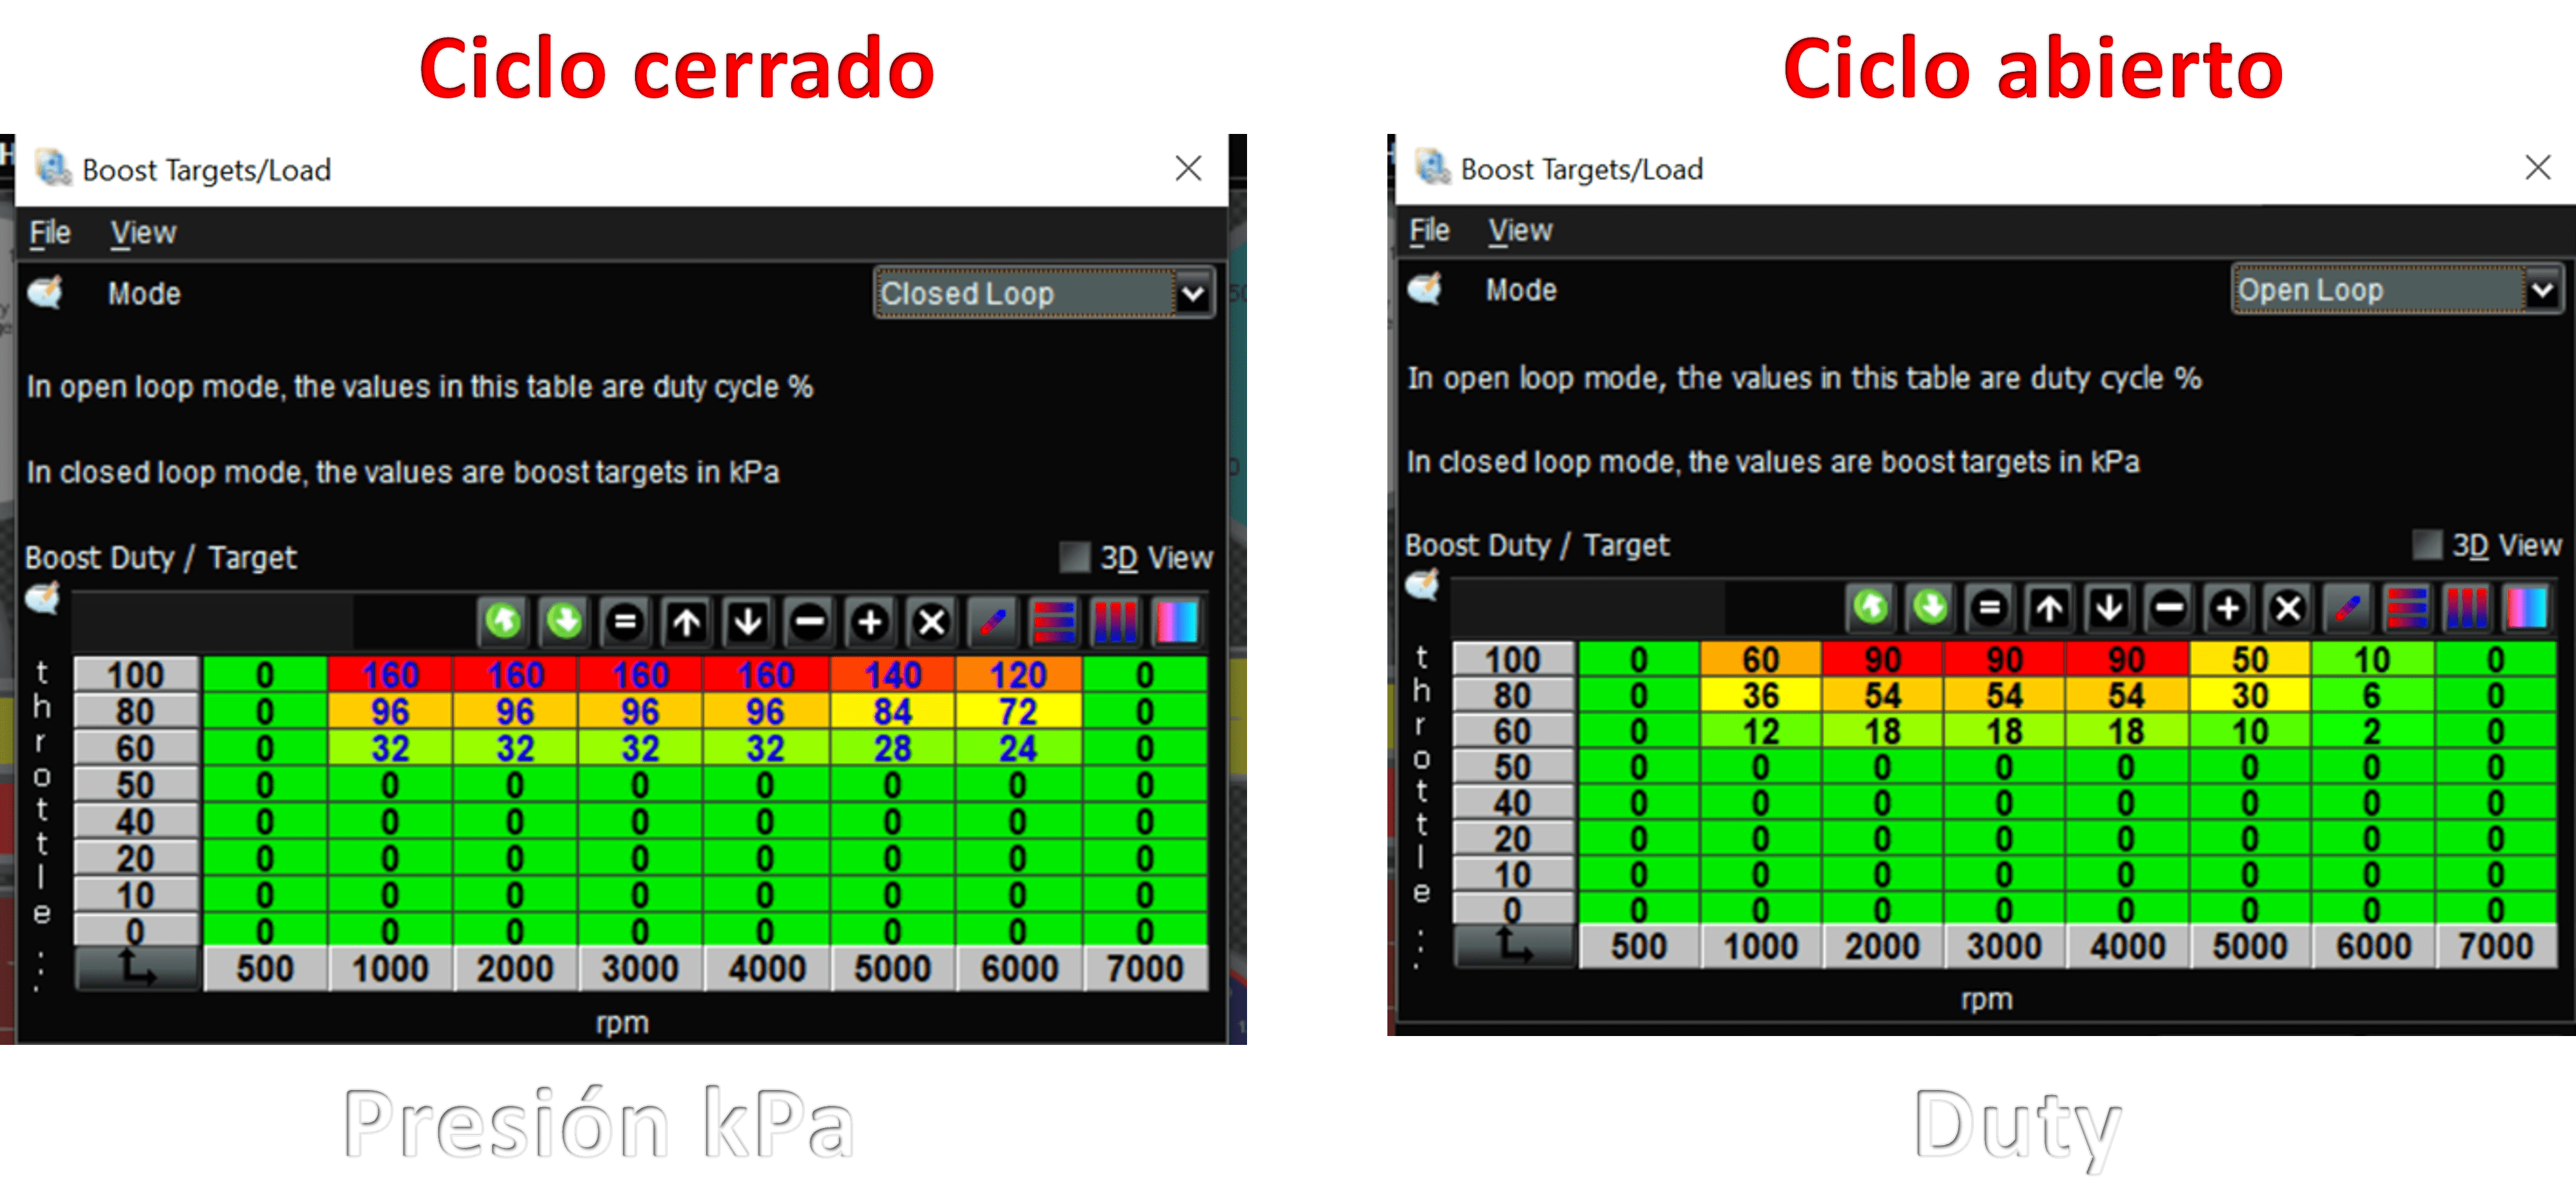Select 30 cell in Open Loop table

click(2249, 695)
